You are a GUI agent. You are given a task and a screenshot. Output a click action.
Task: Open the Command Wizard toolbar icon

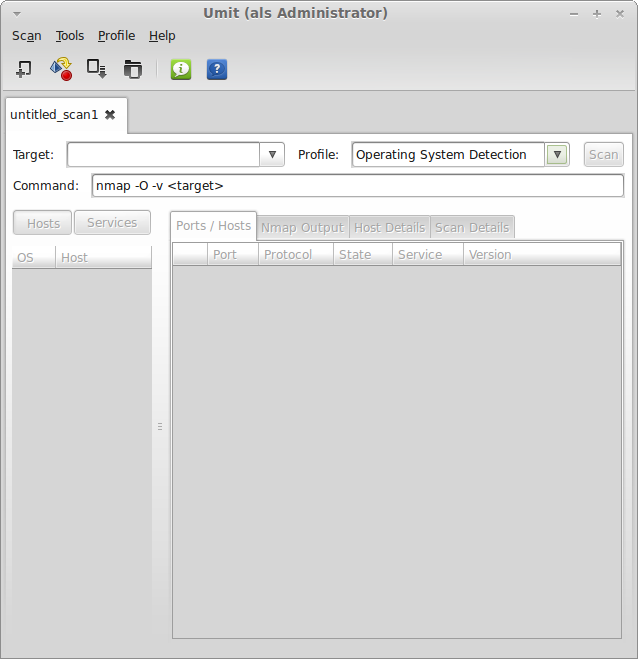coord(61,69)
